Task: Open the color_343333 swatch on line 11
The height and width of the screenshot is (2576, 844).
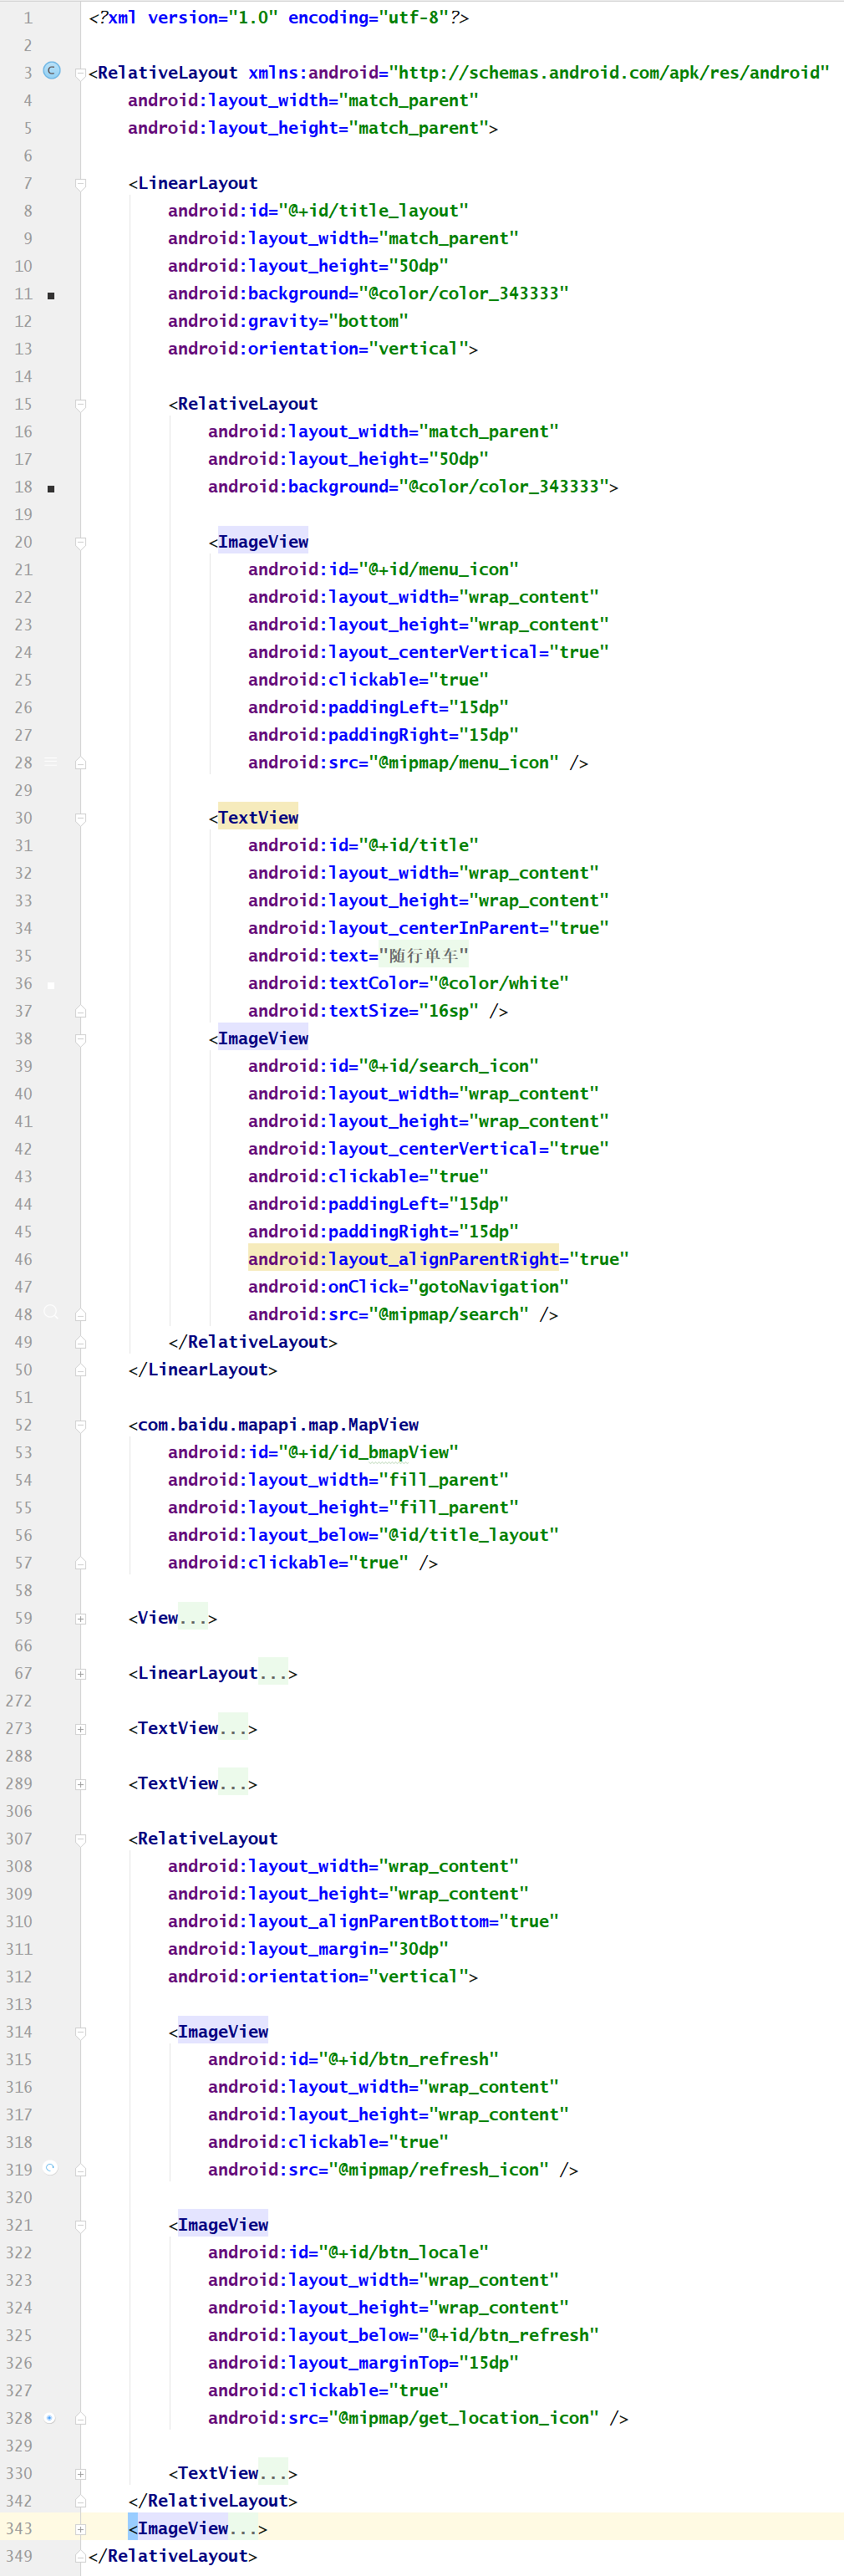Action: (51, 295)
